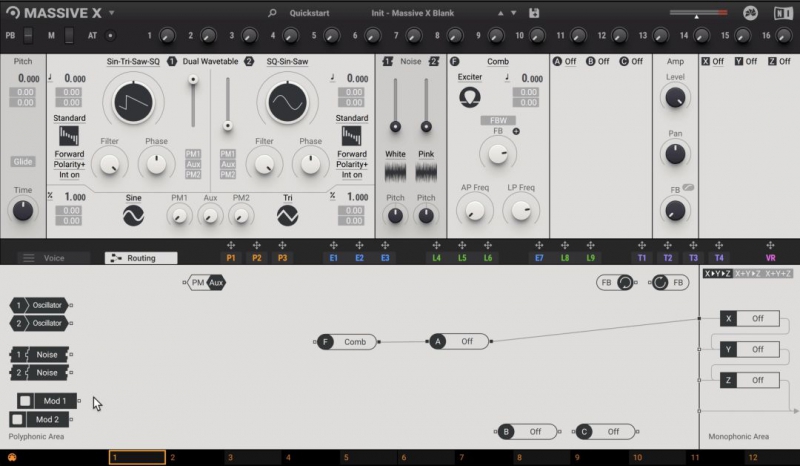Click the PM Aux routing node
Viewport: 800px width, 466px height.
207,282
